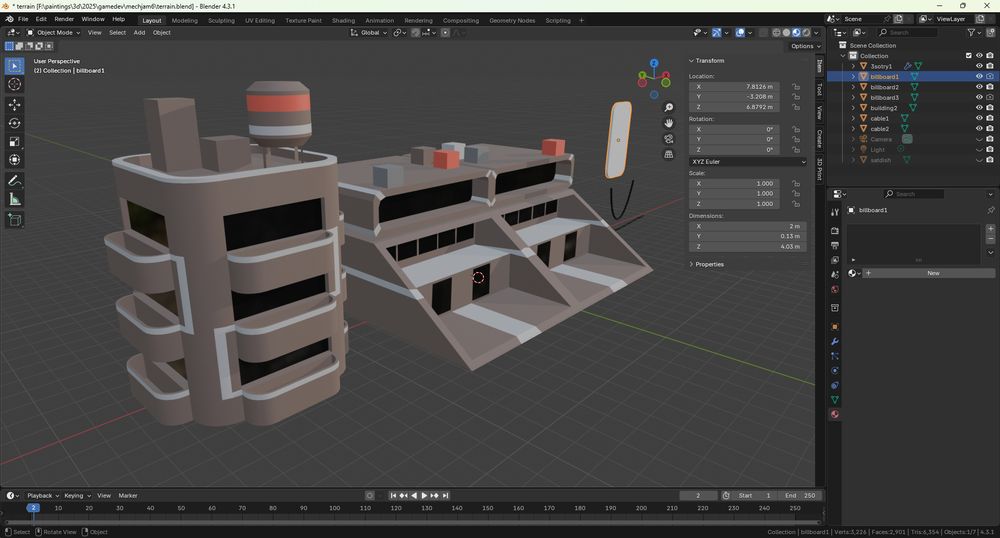Open the View Layer properties tab
1000x538 pixels.
coord(835,260)
